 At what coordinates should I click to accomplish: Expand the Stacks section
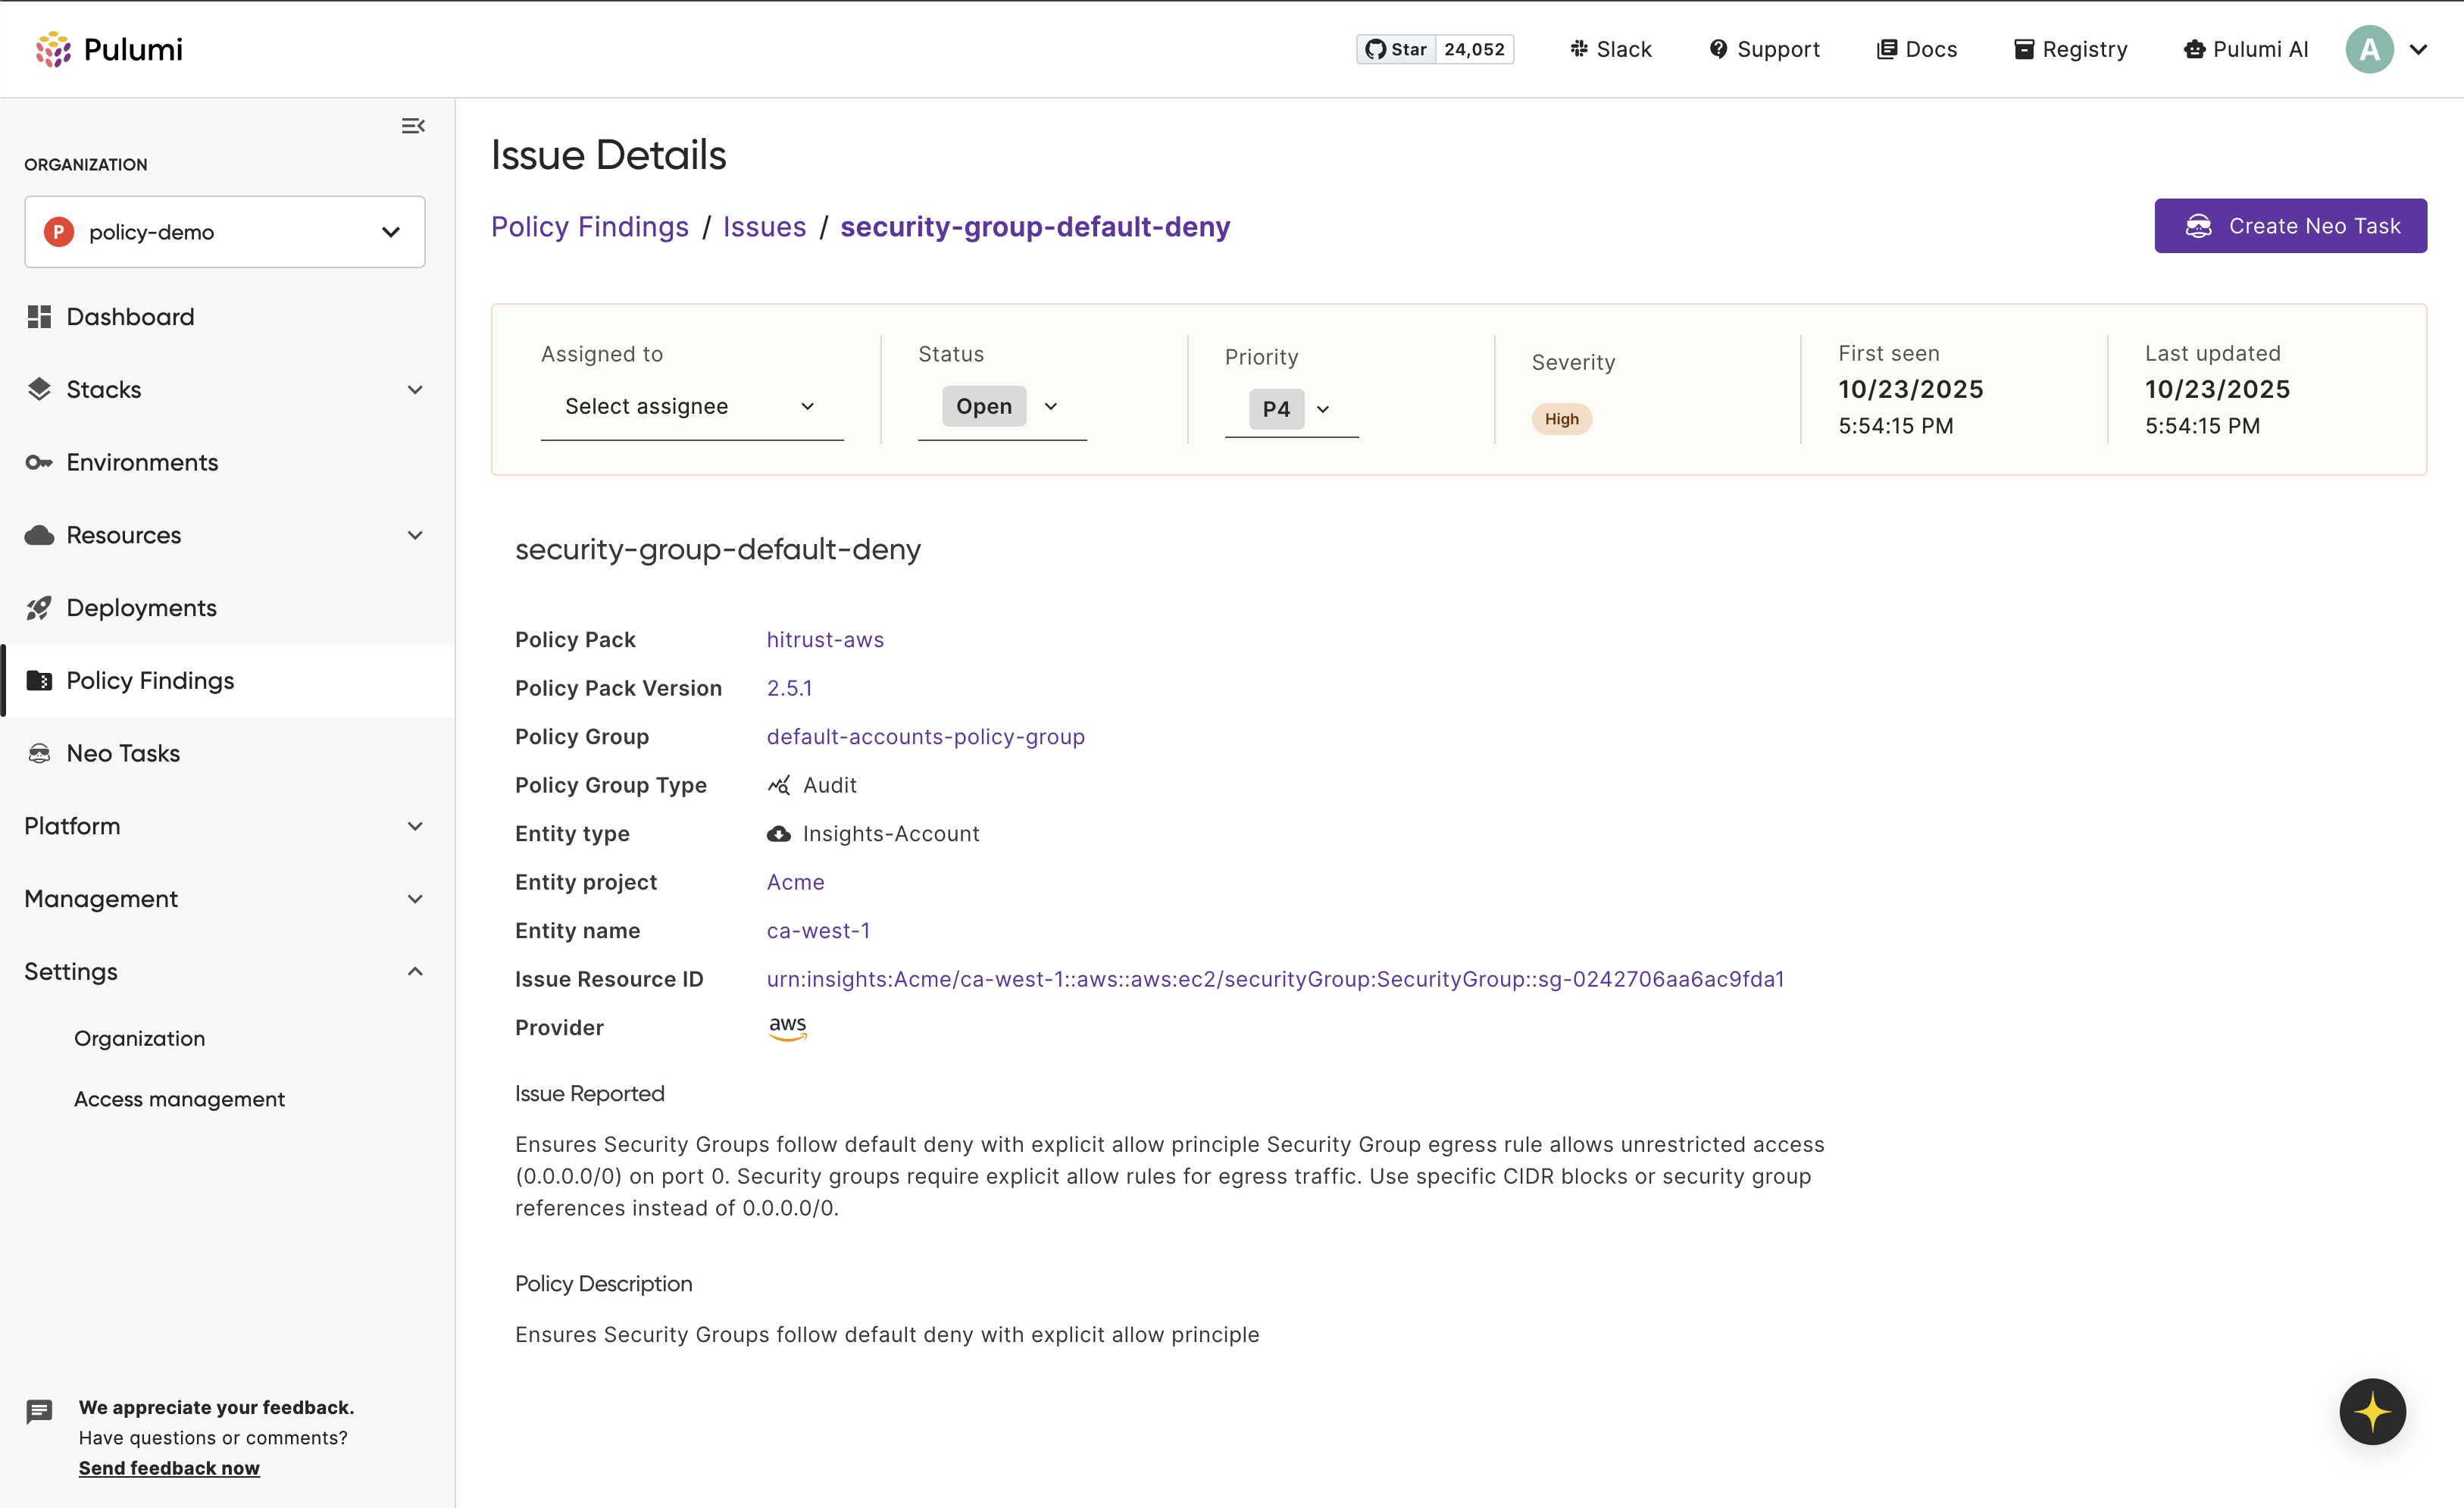(x=415, y=389)
